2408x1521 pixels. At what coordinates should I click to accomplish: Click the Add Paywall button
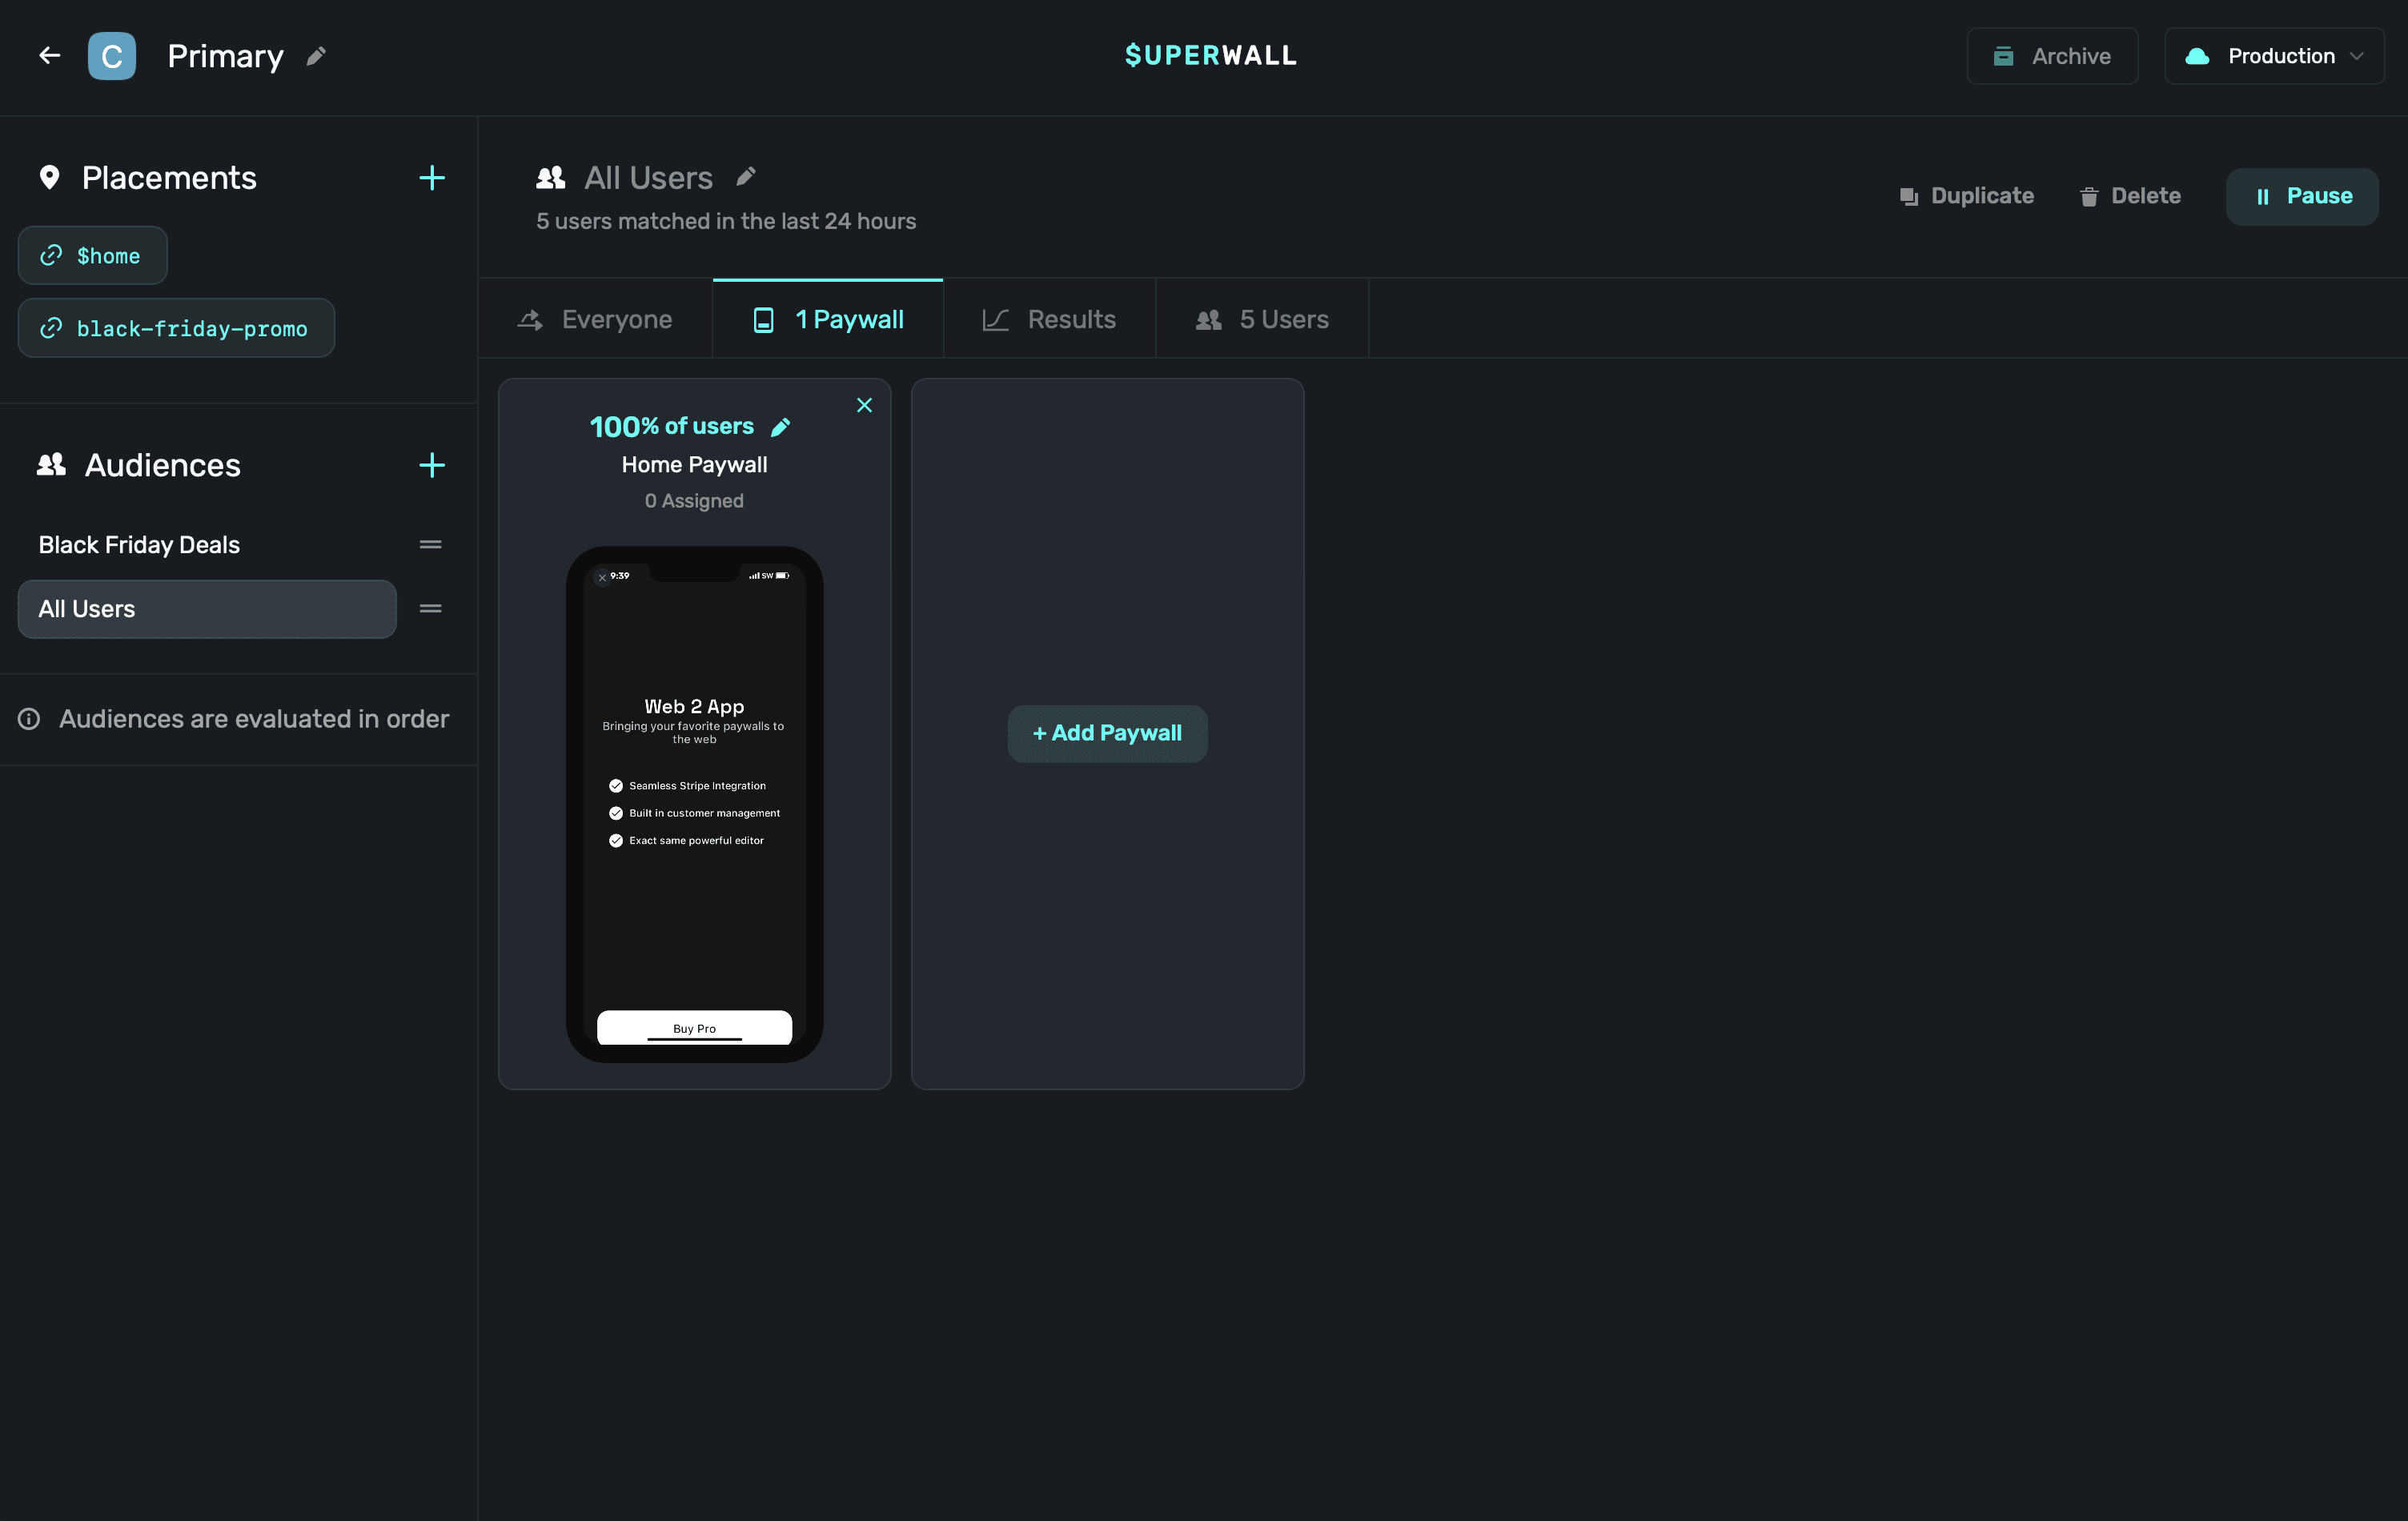pyautogui.click(x=1107, y=733)
